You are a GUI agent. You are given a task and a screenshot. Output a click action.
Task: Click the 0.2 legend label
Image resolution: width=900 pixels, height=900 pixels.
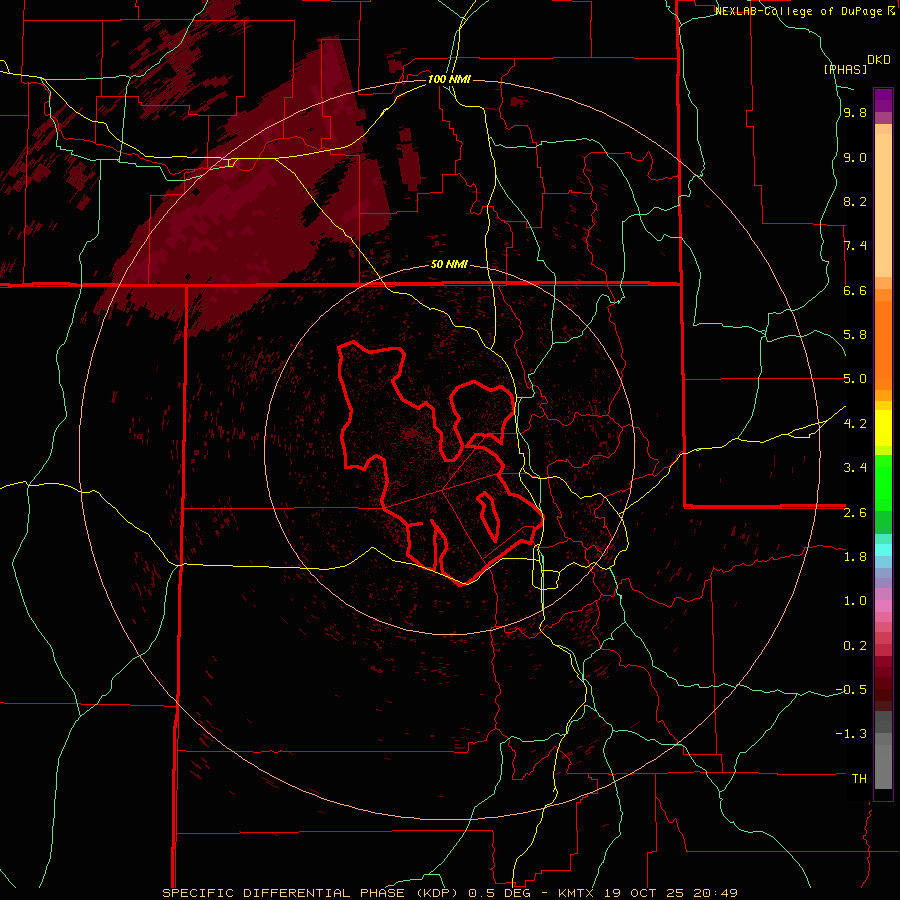(855, 645)
